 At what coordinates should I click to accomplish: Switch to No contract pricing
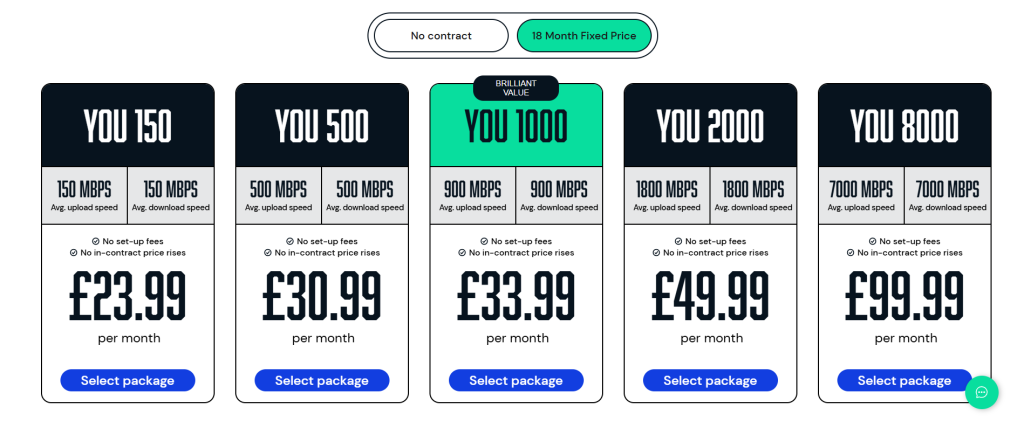coord(441,36)
